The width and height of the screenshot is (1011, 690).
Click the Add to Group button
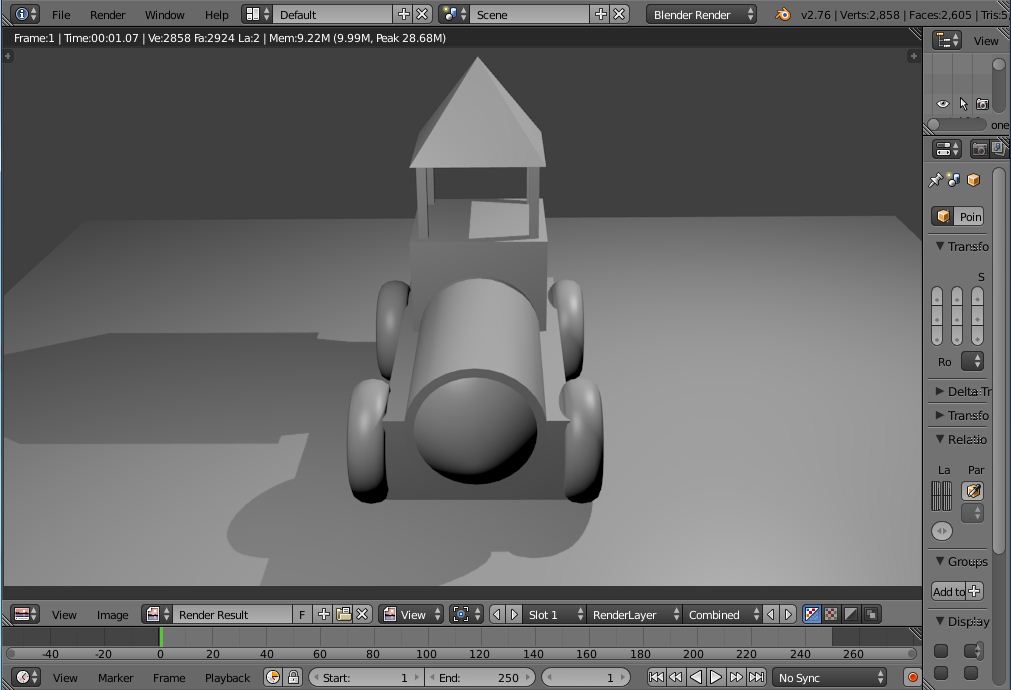tap(949, 591)
